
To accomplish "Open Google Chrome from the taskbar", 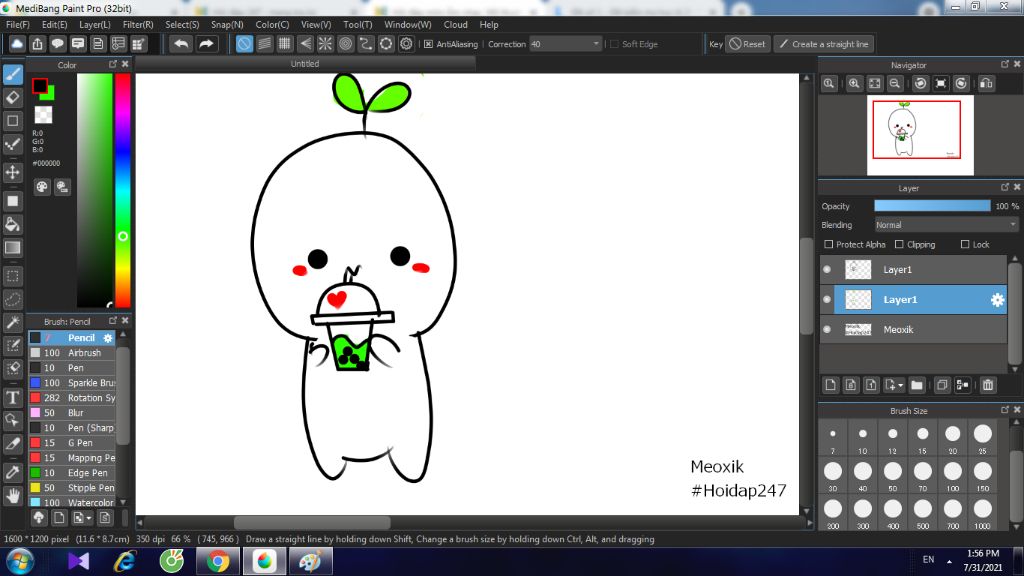I will pos(218,562).
